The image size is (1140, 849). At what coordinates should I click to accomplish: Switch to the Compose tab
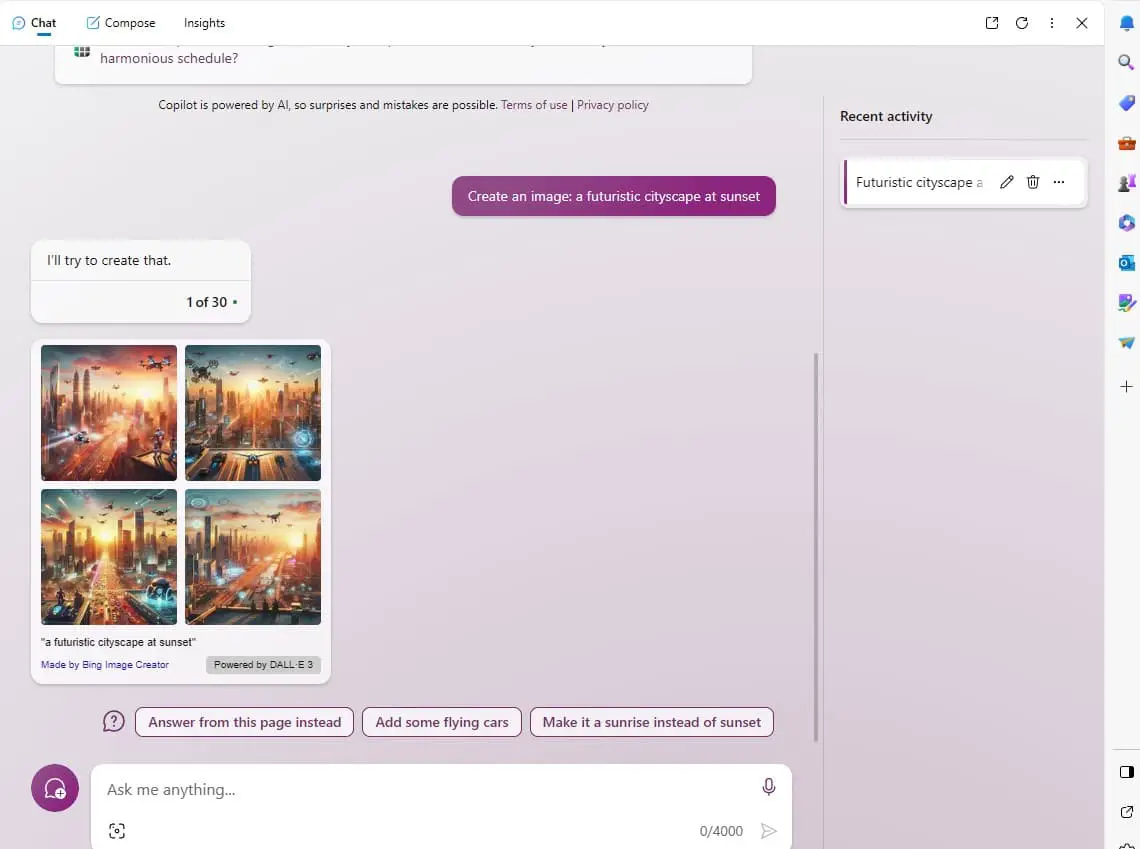pyautogui.click(x=121, y=23)
